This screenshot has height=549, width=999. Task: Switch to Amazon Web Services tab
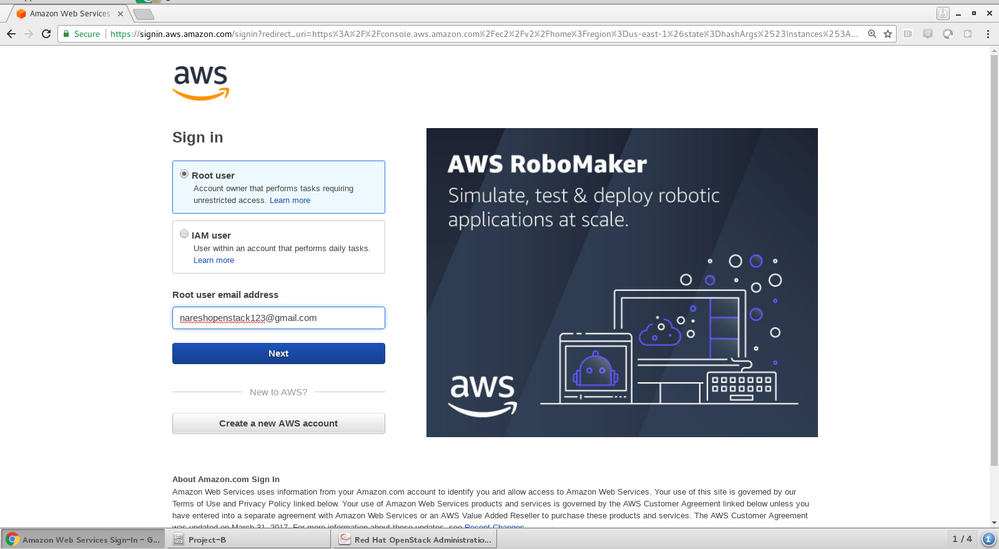[68, 14]
